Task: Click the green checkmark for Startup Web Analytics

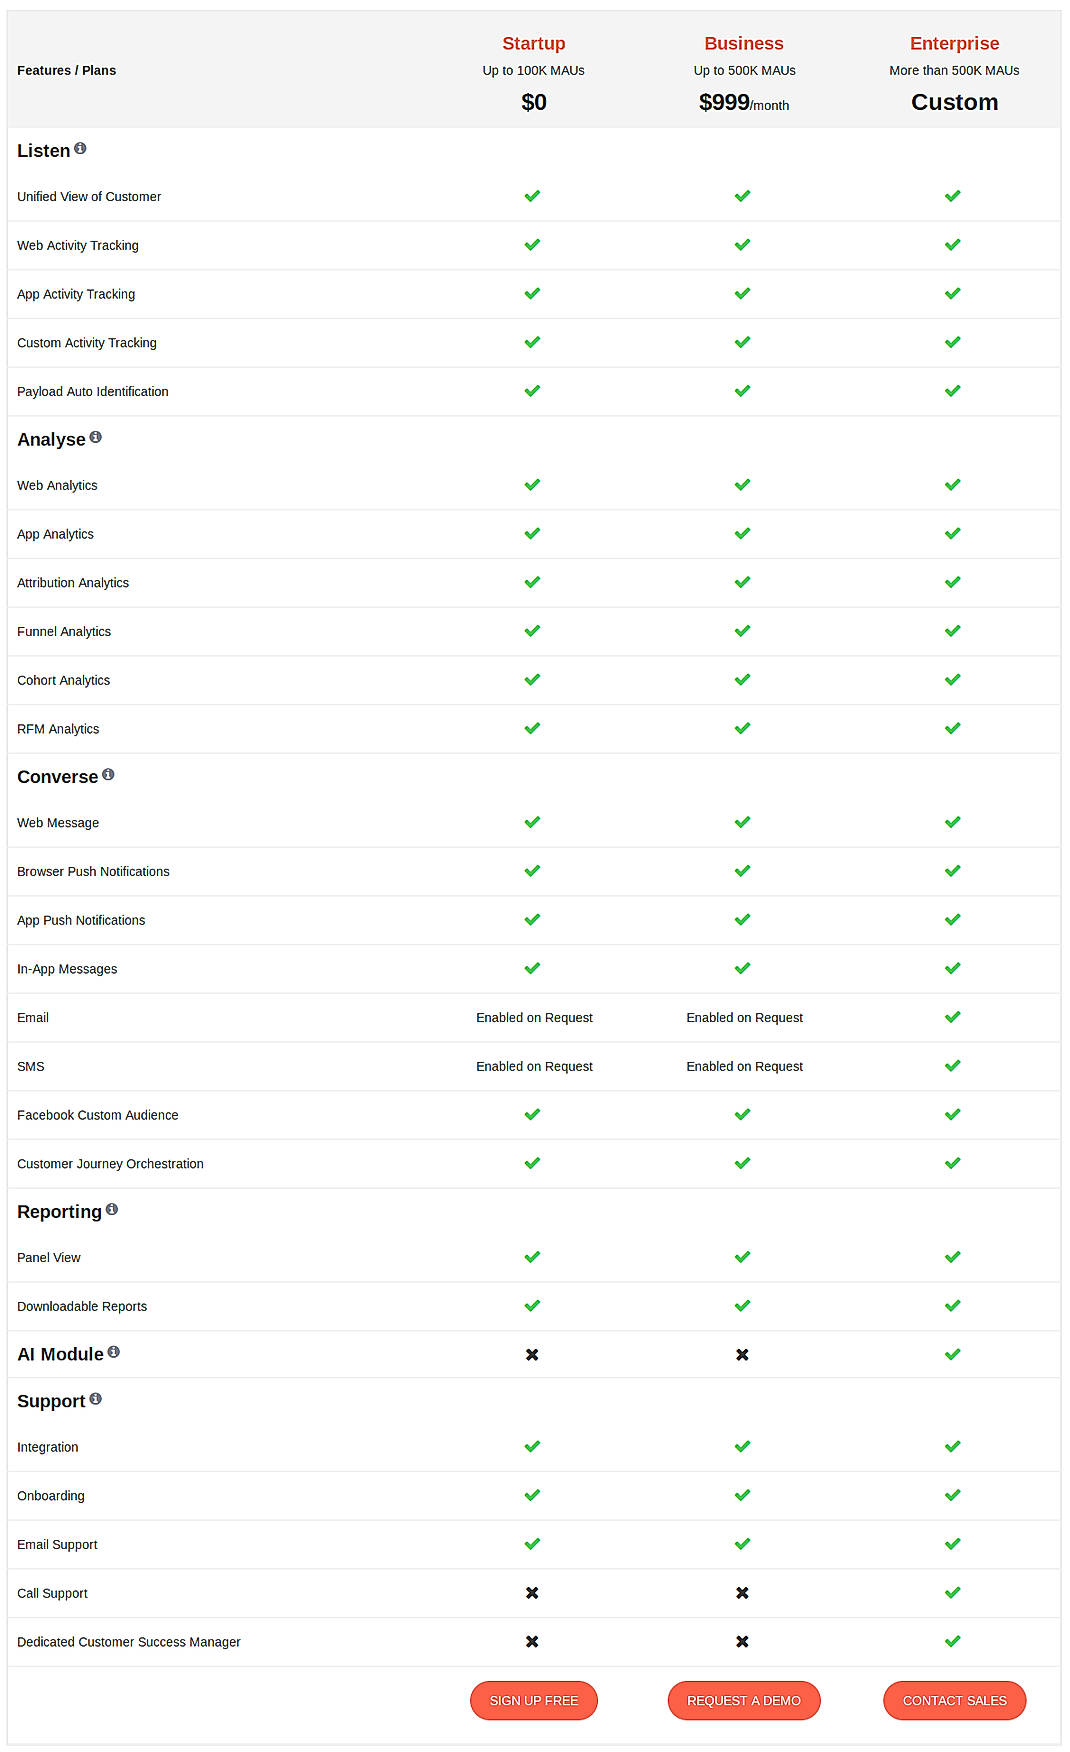Action: tap(532, 484)
